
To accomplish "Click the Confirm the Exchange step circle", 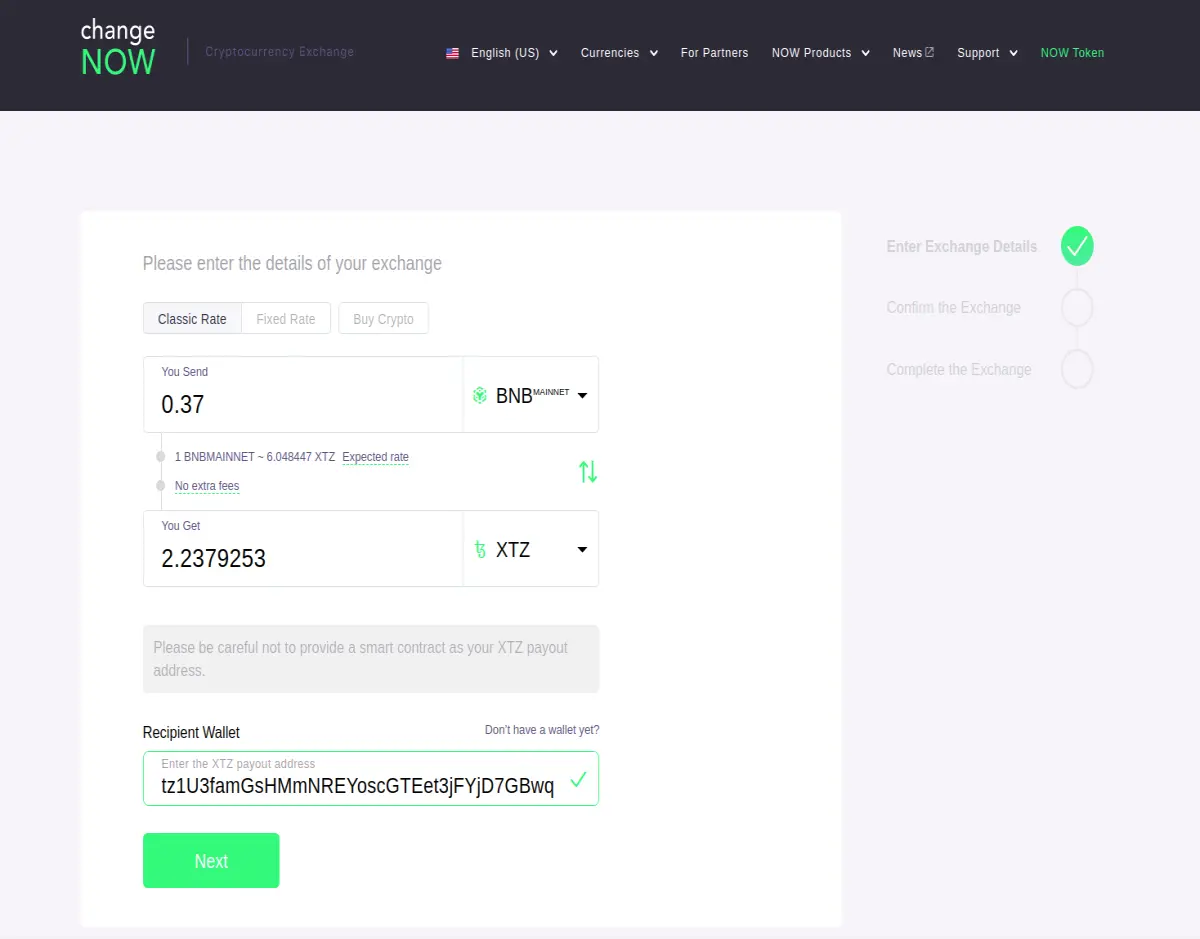I will [x=1077, y=308].
